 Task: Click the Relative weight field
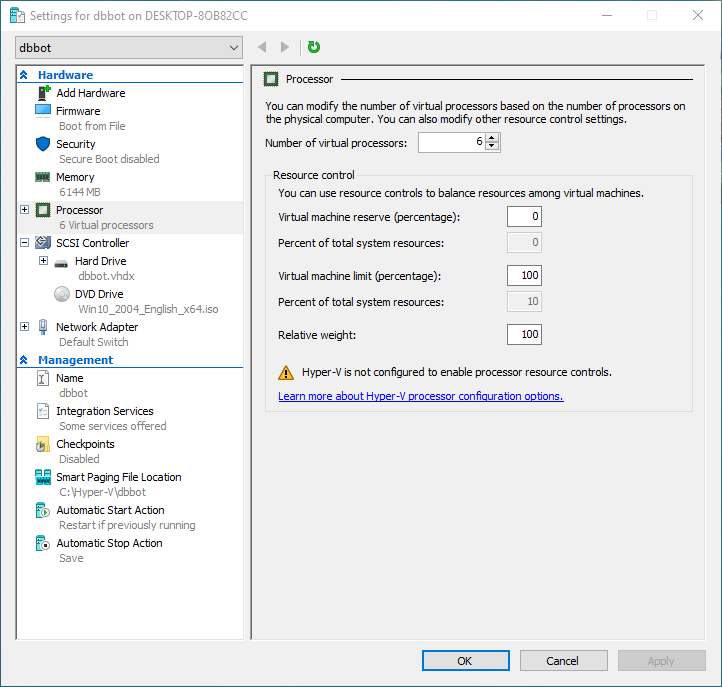point(524,334)
